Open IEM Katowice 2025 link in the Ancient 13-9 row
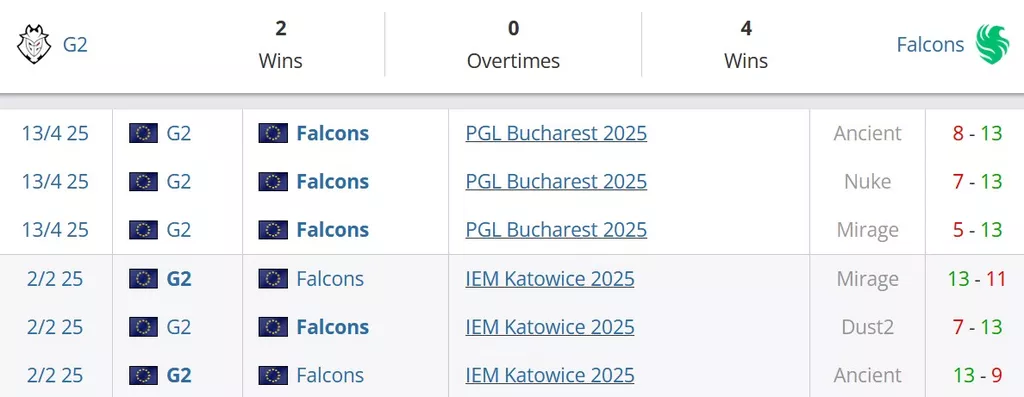1024x397 pixels. pos(550,375)
